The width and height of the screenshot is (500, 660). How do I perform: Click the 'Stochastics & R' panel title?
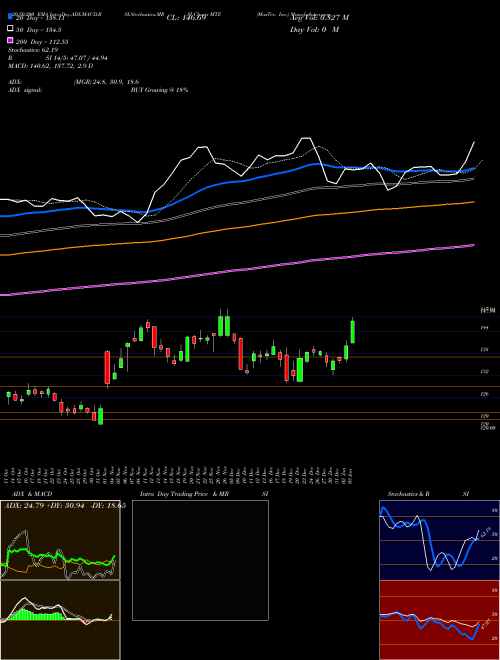click(x=408, y=494)
